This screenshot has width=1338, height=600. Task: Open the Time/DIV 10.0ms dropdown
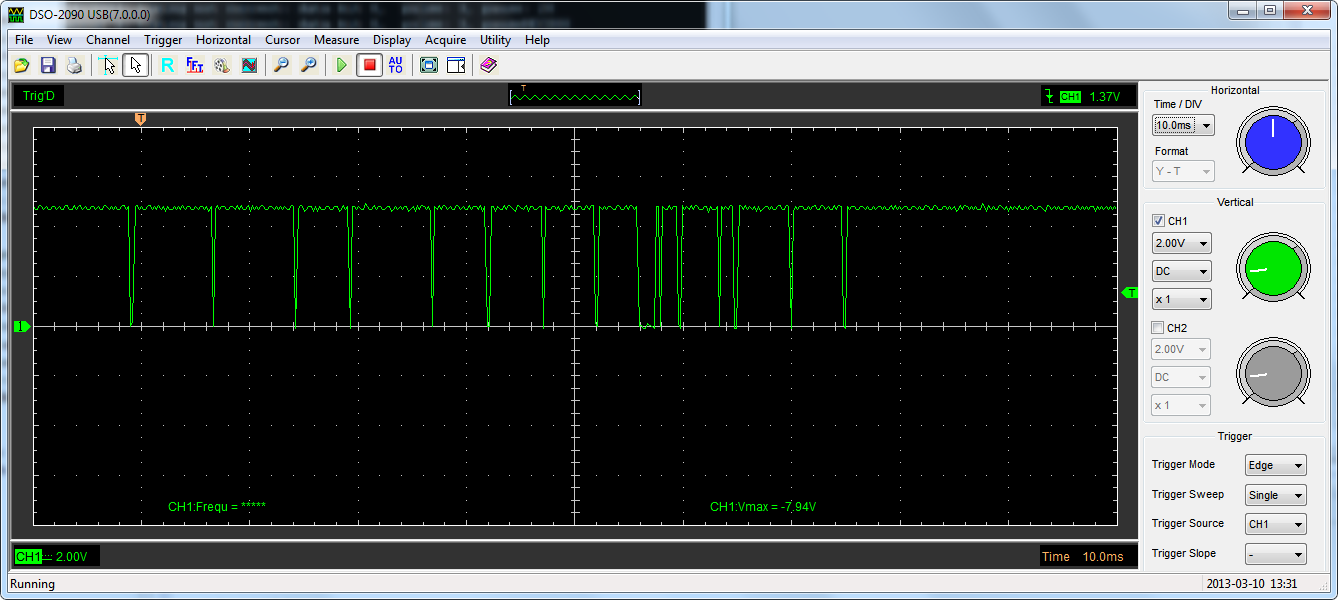point(1183,125)
